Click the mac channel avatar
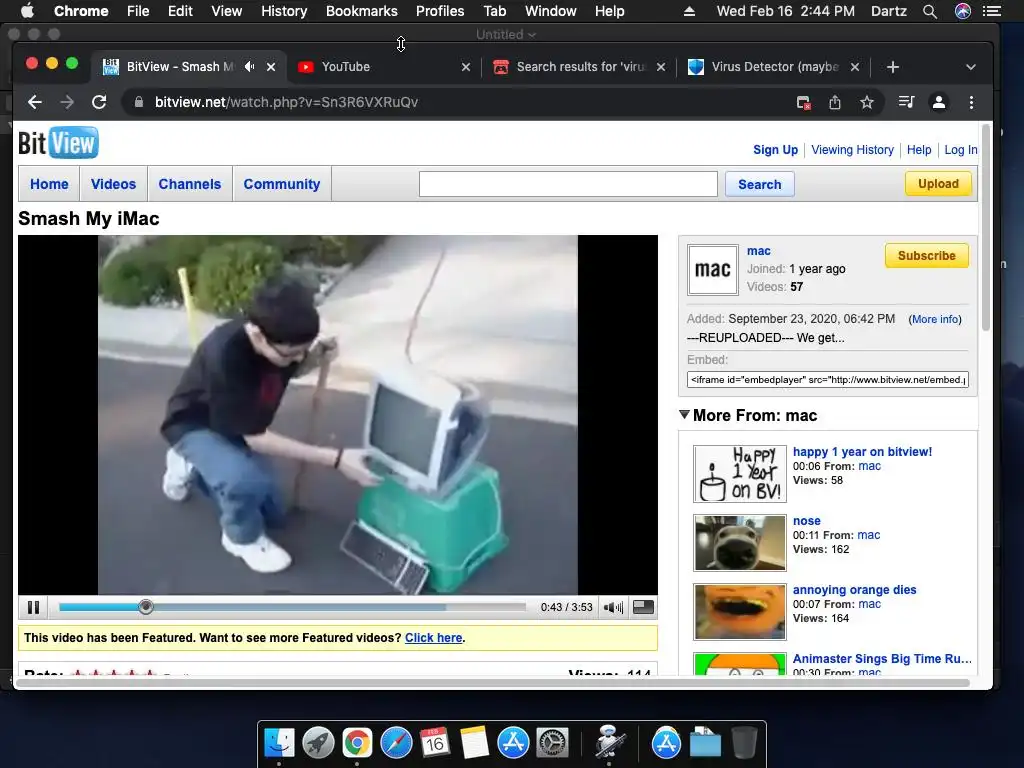 [712, 270]
